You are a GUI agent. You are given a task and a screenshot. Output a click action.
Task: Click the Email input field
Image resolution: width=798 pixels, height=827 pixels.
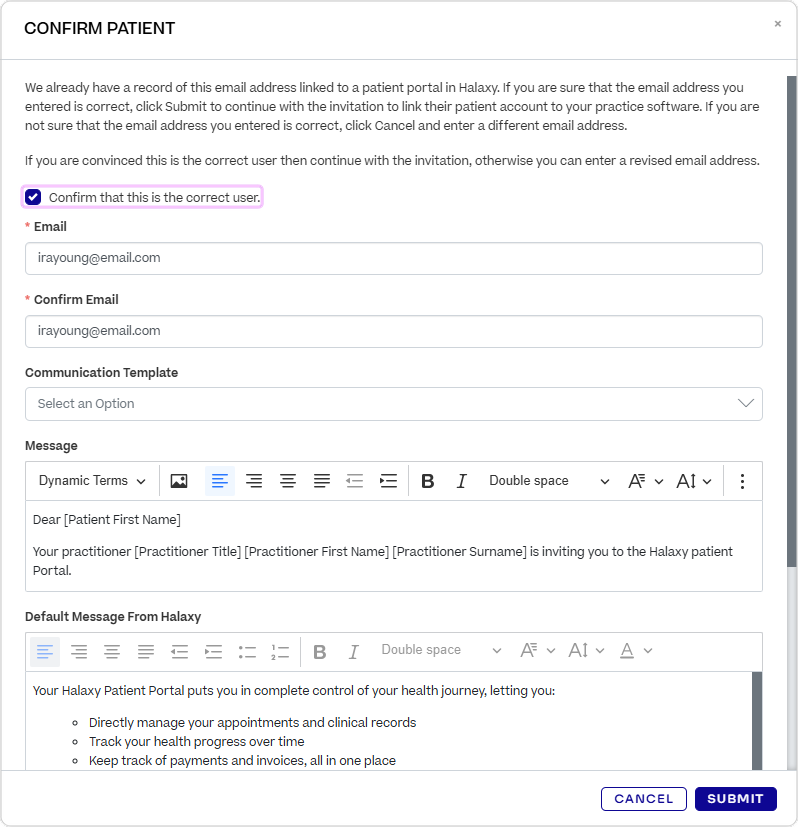pos(393,258)
